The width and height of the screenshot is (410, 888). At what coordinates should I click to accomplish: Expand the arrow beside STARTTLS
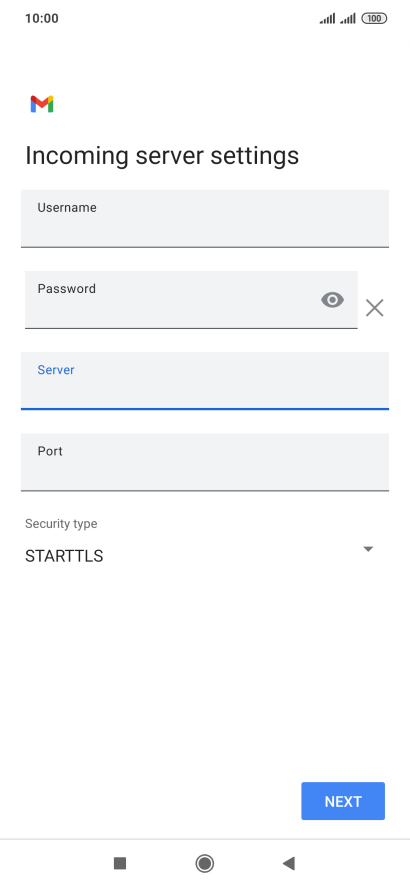(x=368, y=549)
